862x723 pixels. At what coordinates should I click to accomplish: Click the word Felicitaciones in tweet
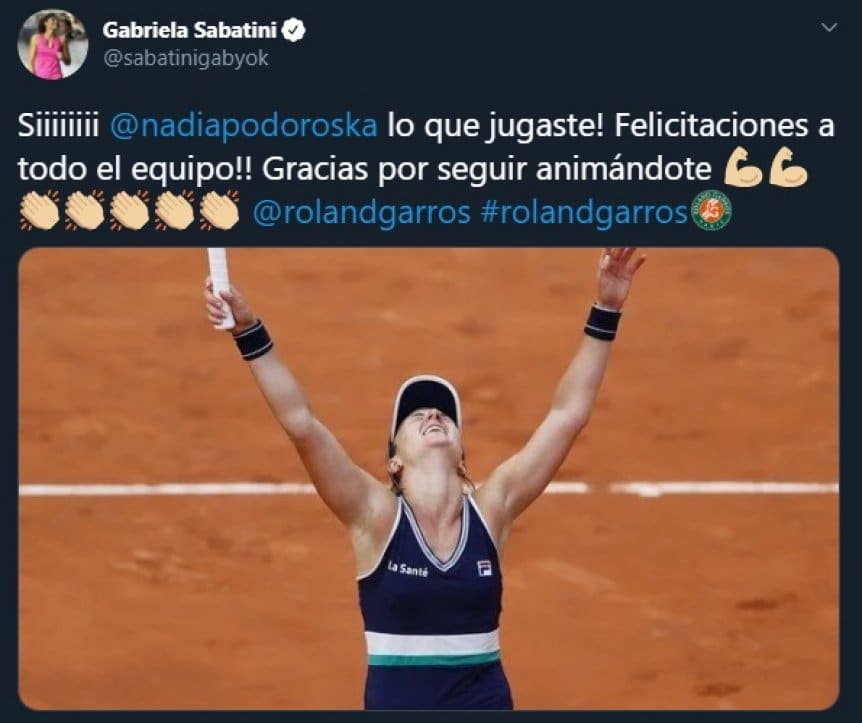pyautogui.click(x=711, y=125)
